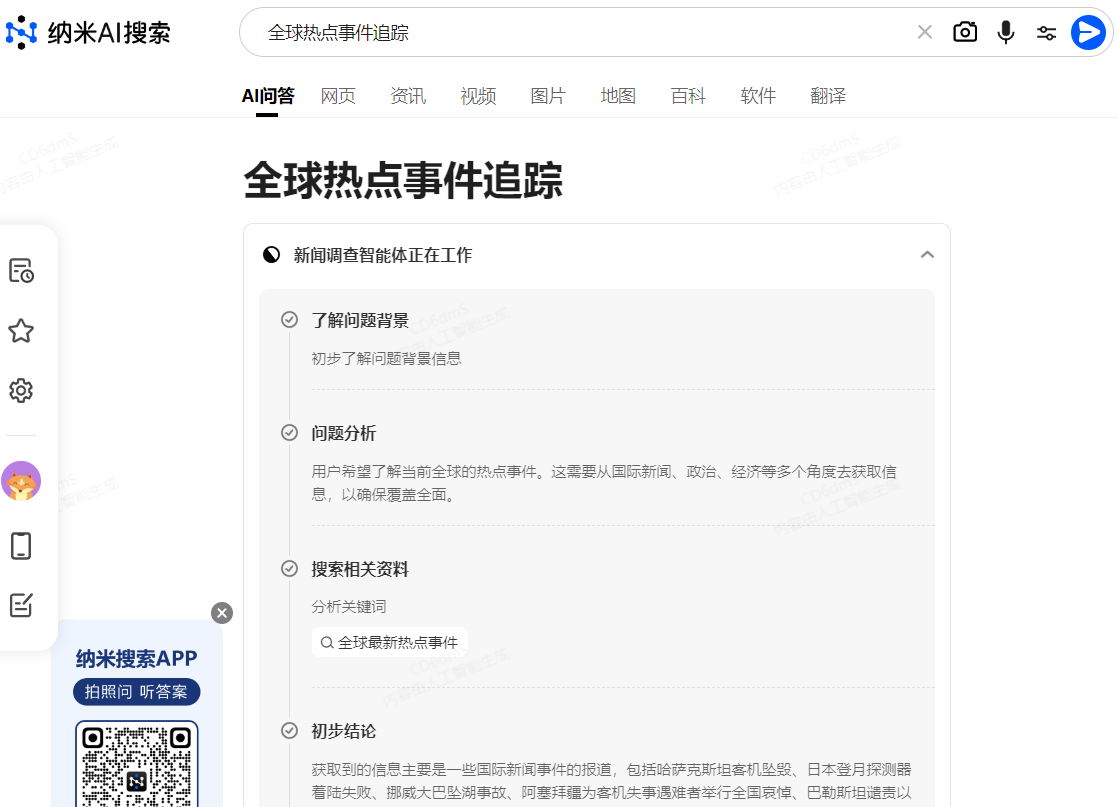Click the checkmark beside 问题分析
This screenshot has width=1118, height=807.
pos(290,434)
